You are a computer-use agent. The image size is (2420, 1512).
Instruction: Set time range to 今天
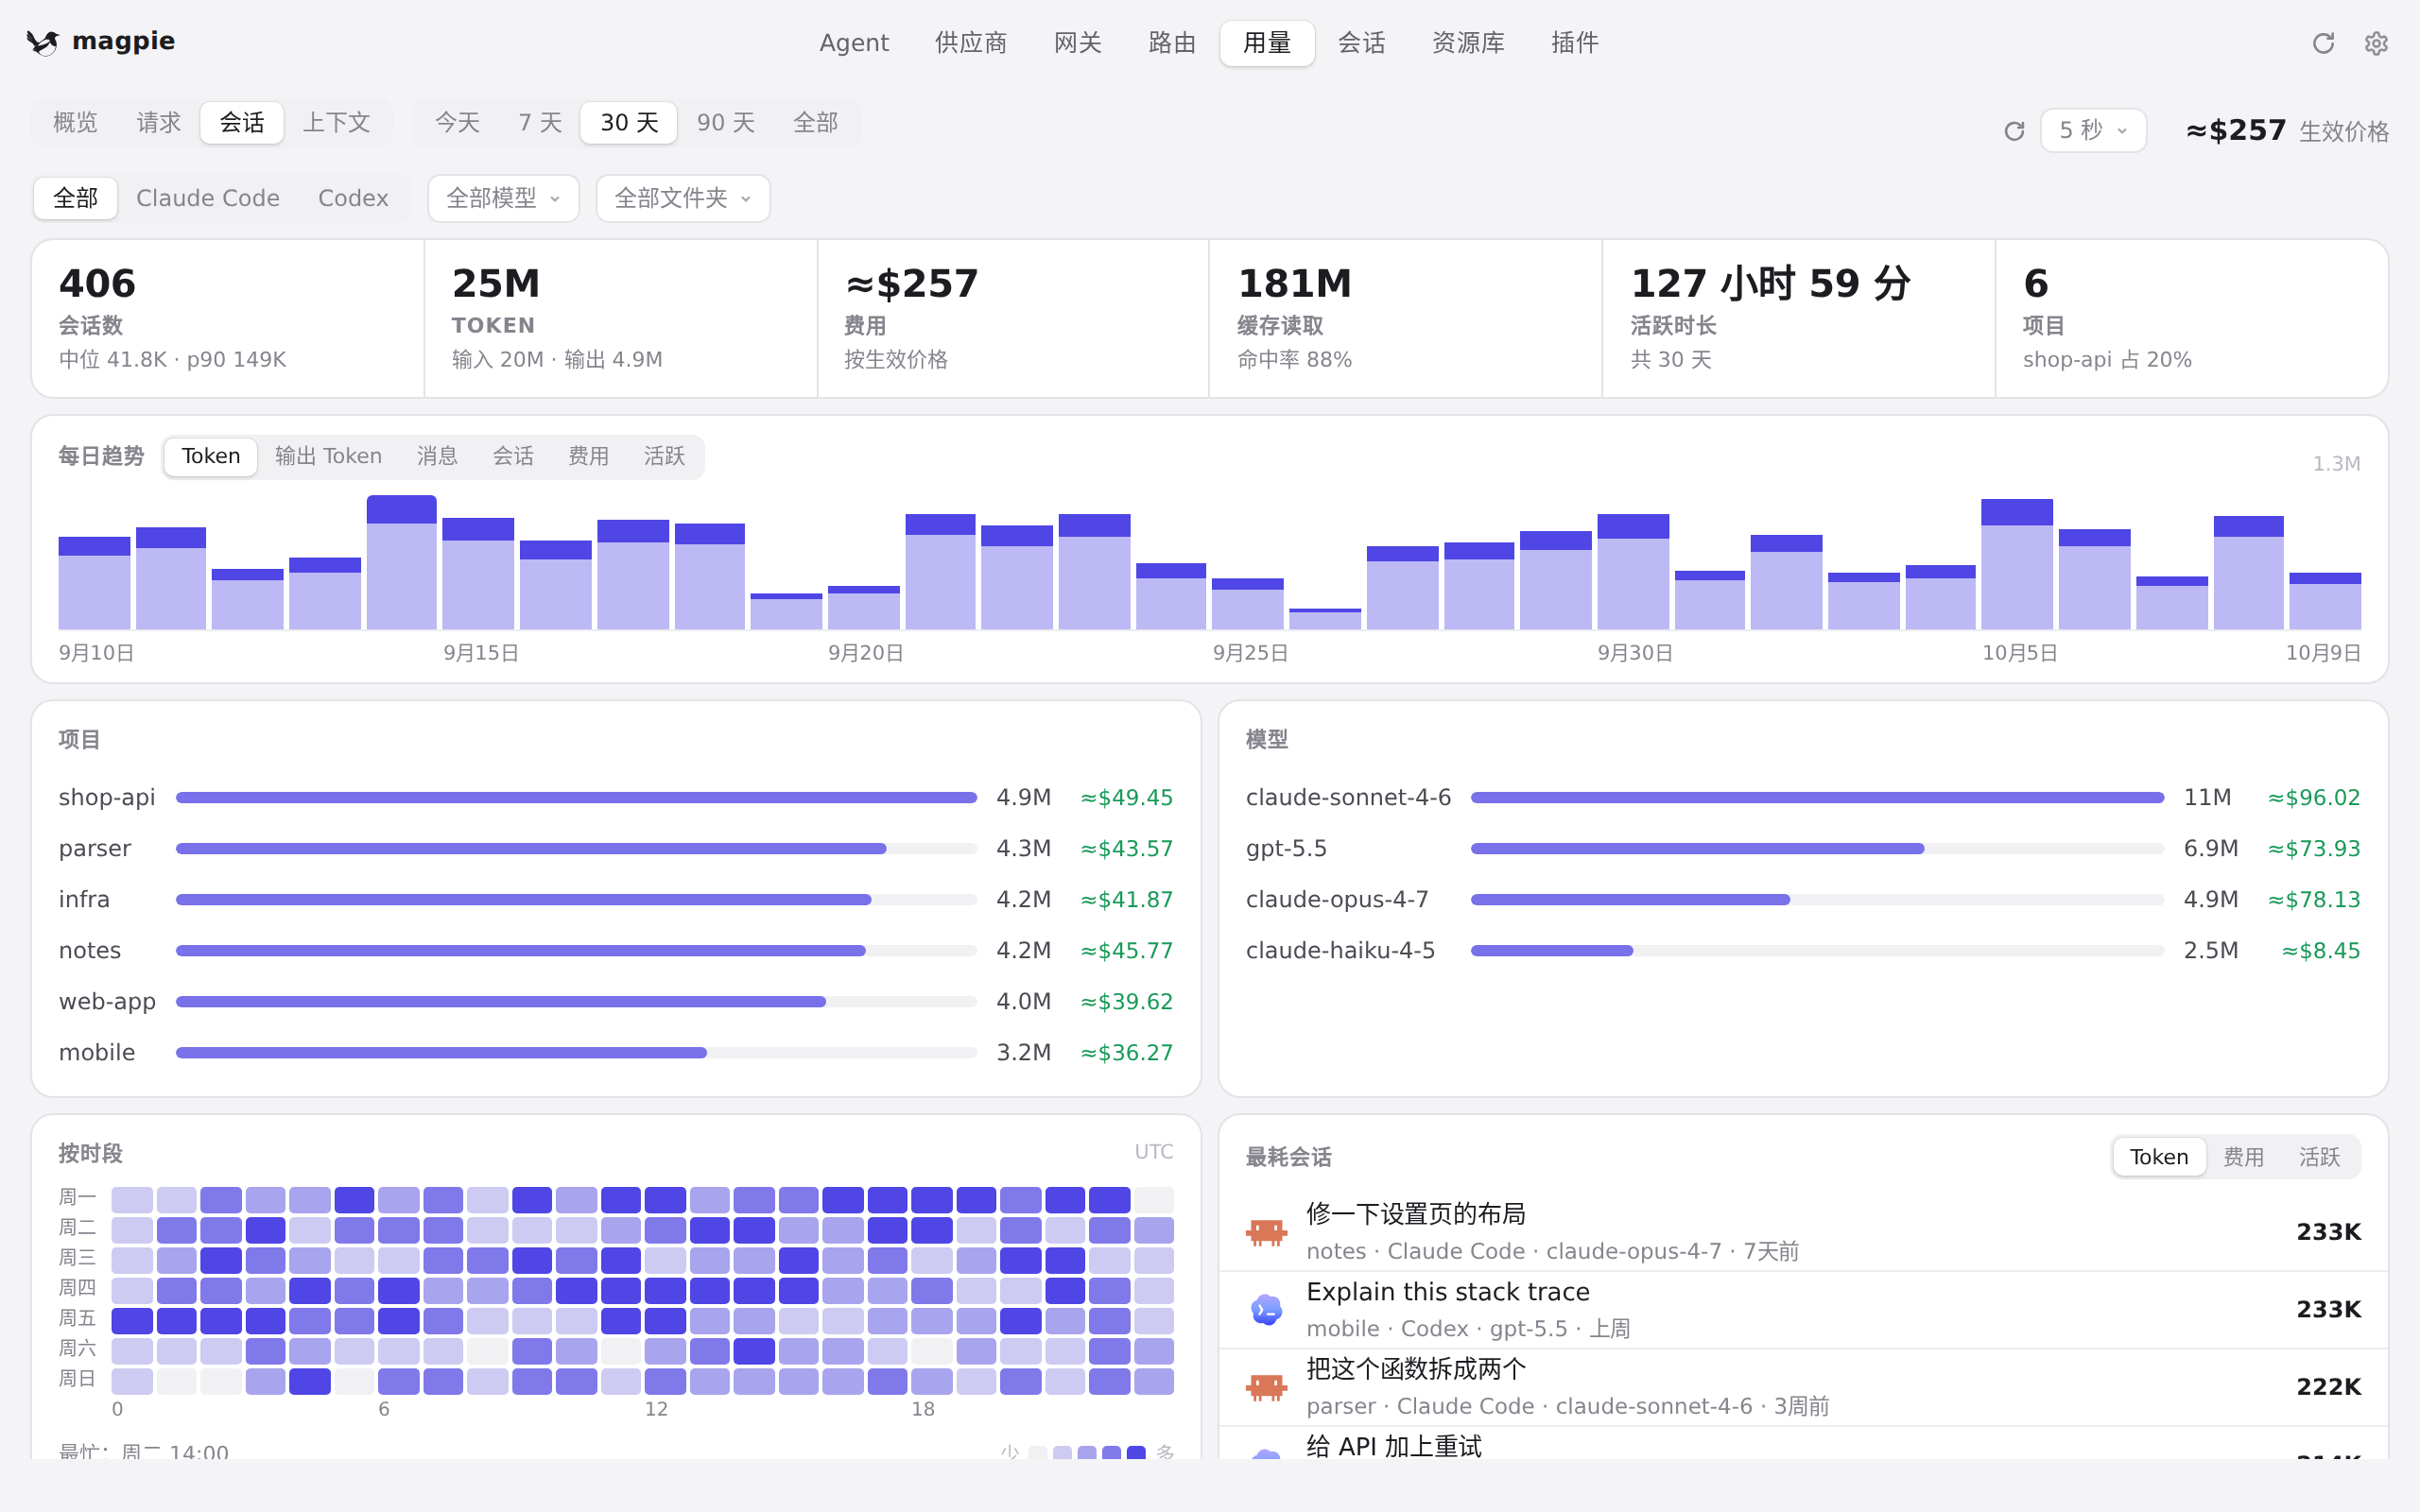point(458,123)
